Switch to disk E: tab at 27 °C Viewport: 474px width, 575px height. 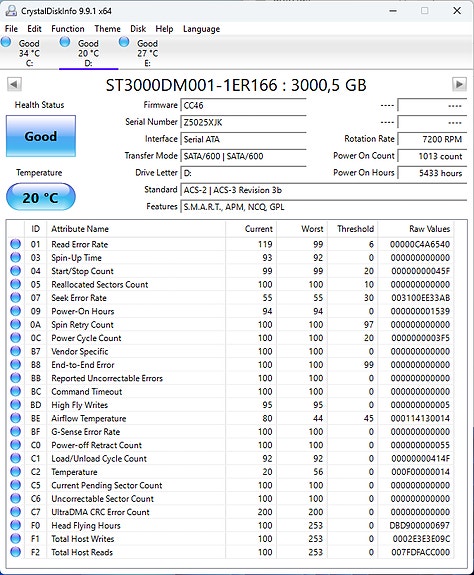147,53
